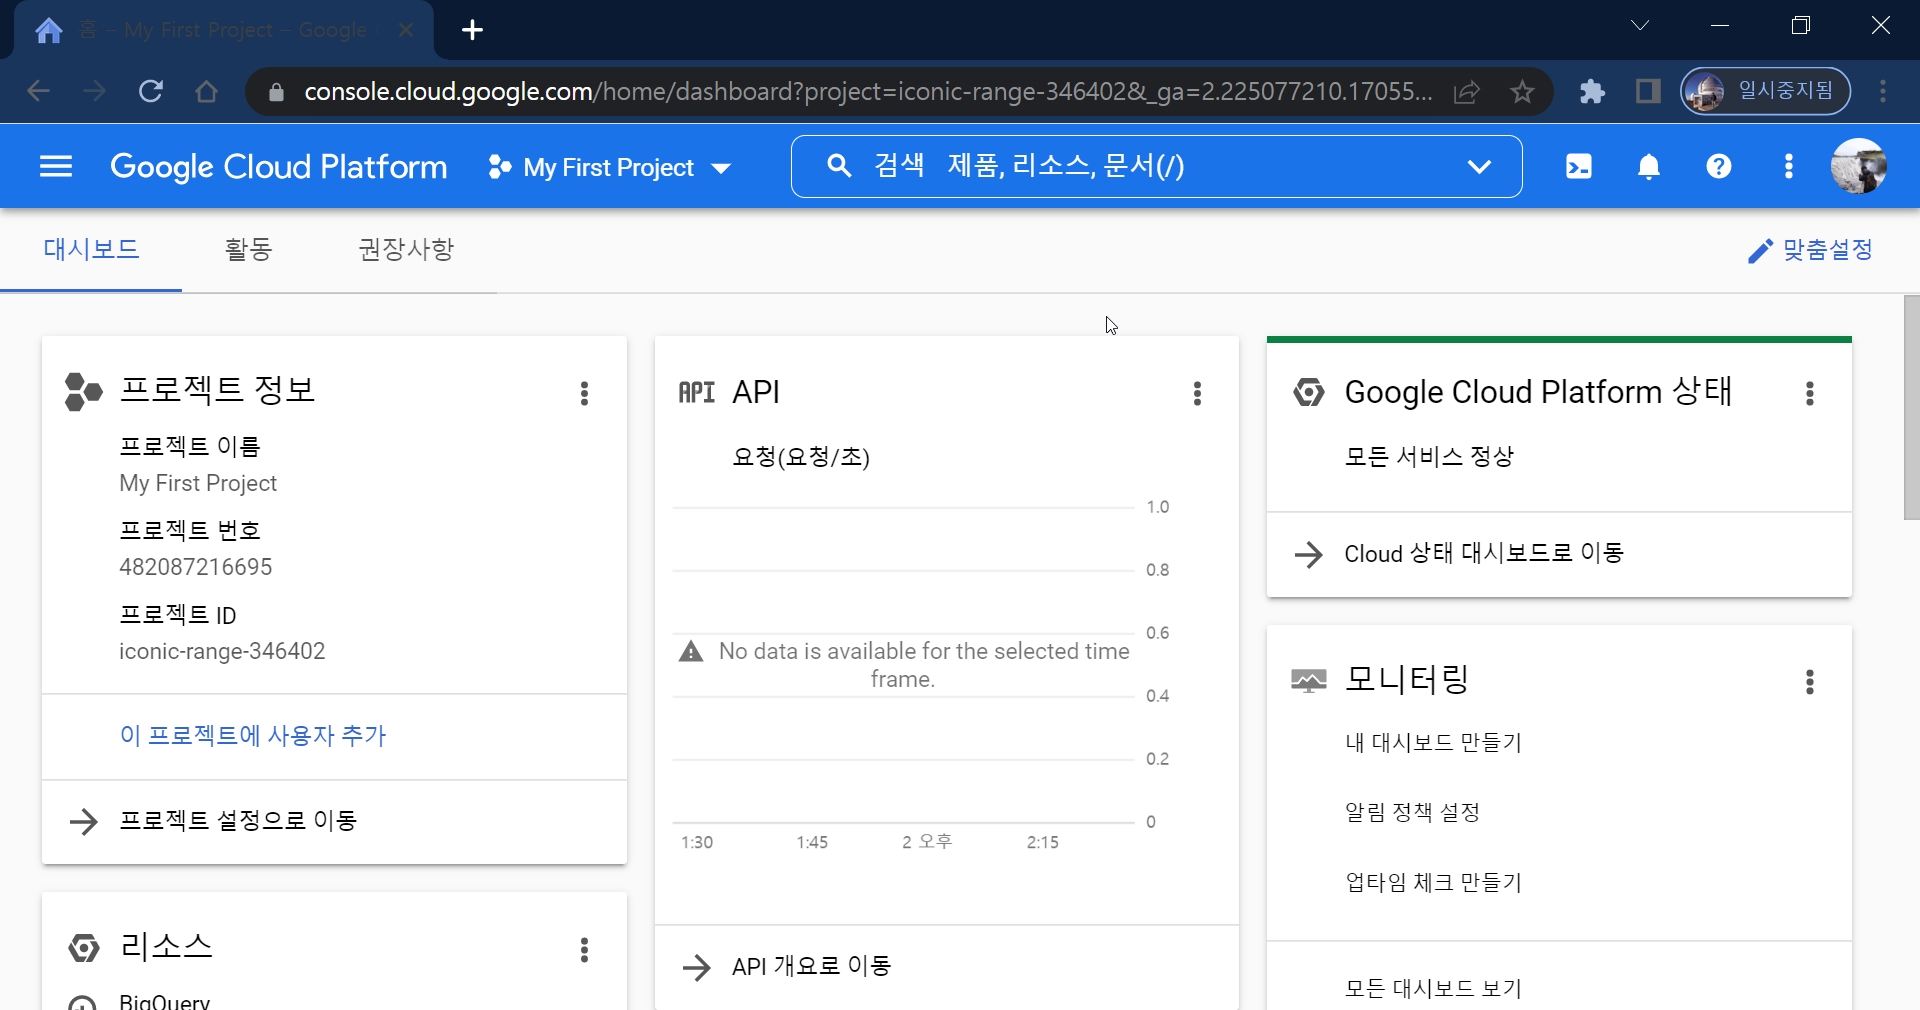Click the browser reload icon
Viewport: 1920px width, 1010px height.
click(151, 92)
